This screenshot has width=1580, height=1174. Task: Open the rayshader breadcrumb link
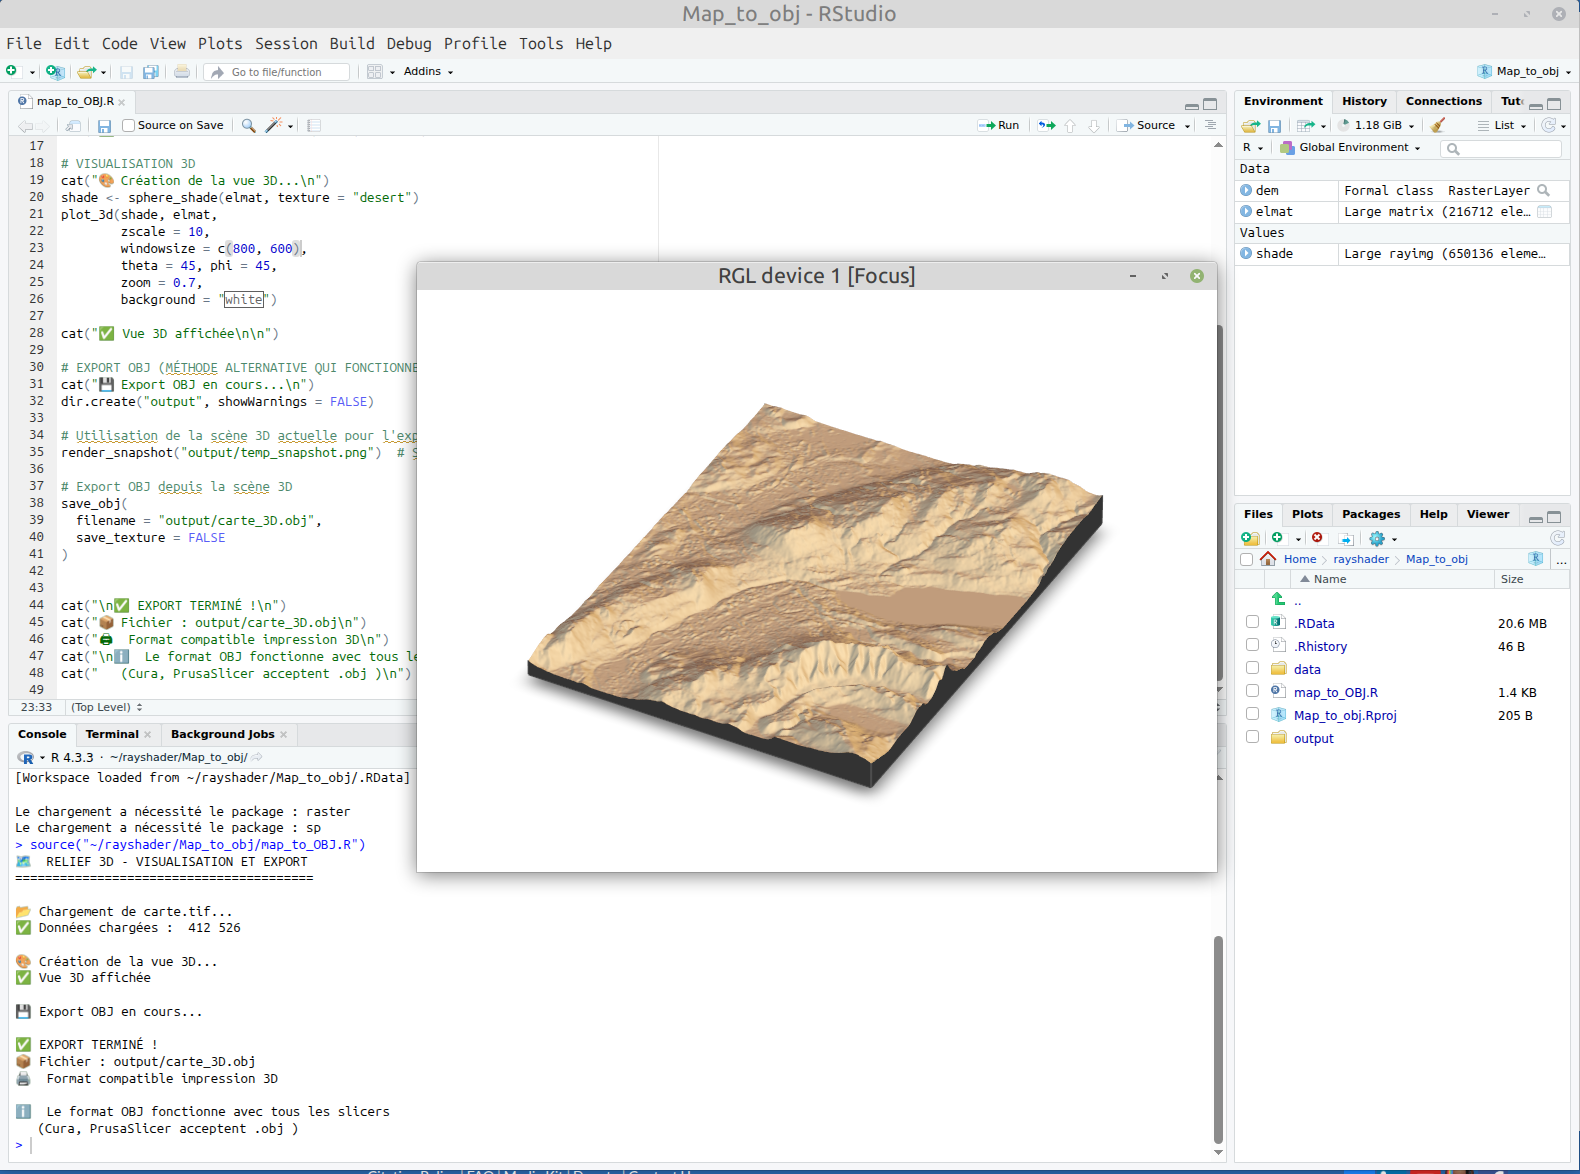point(1360,559)
